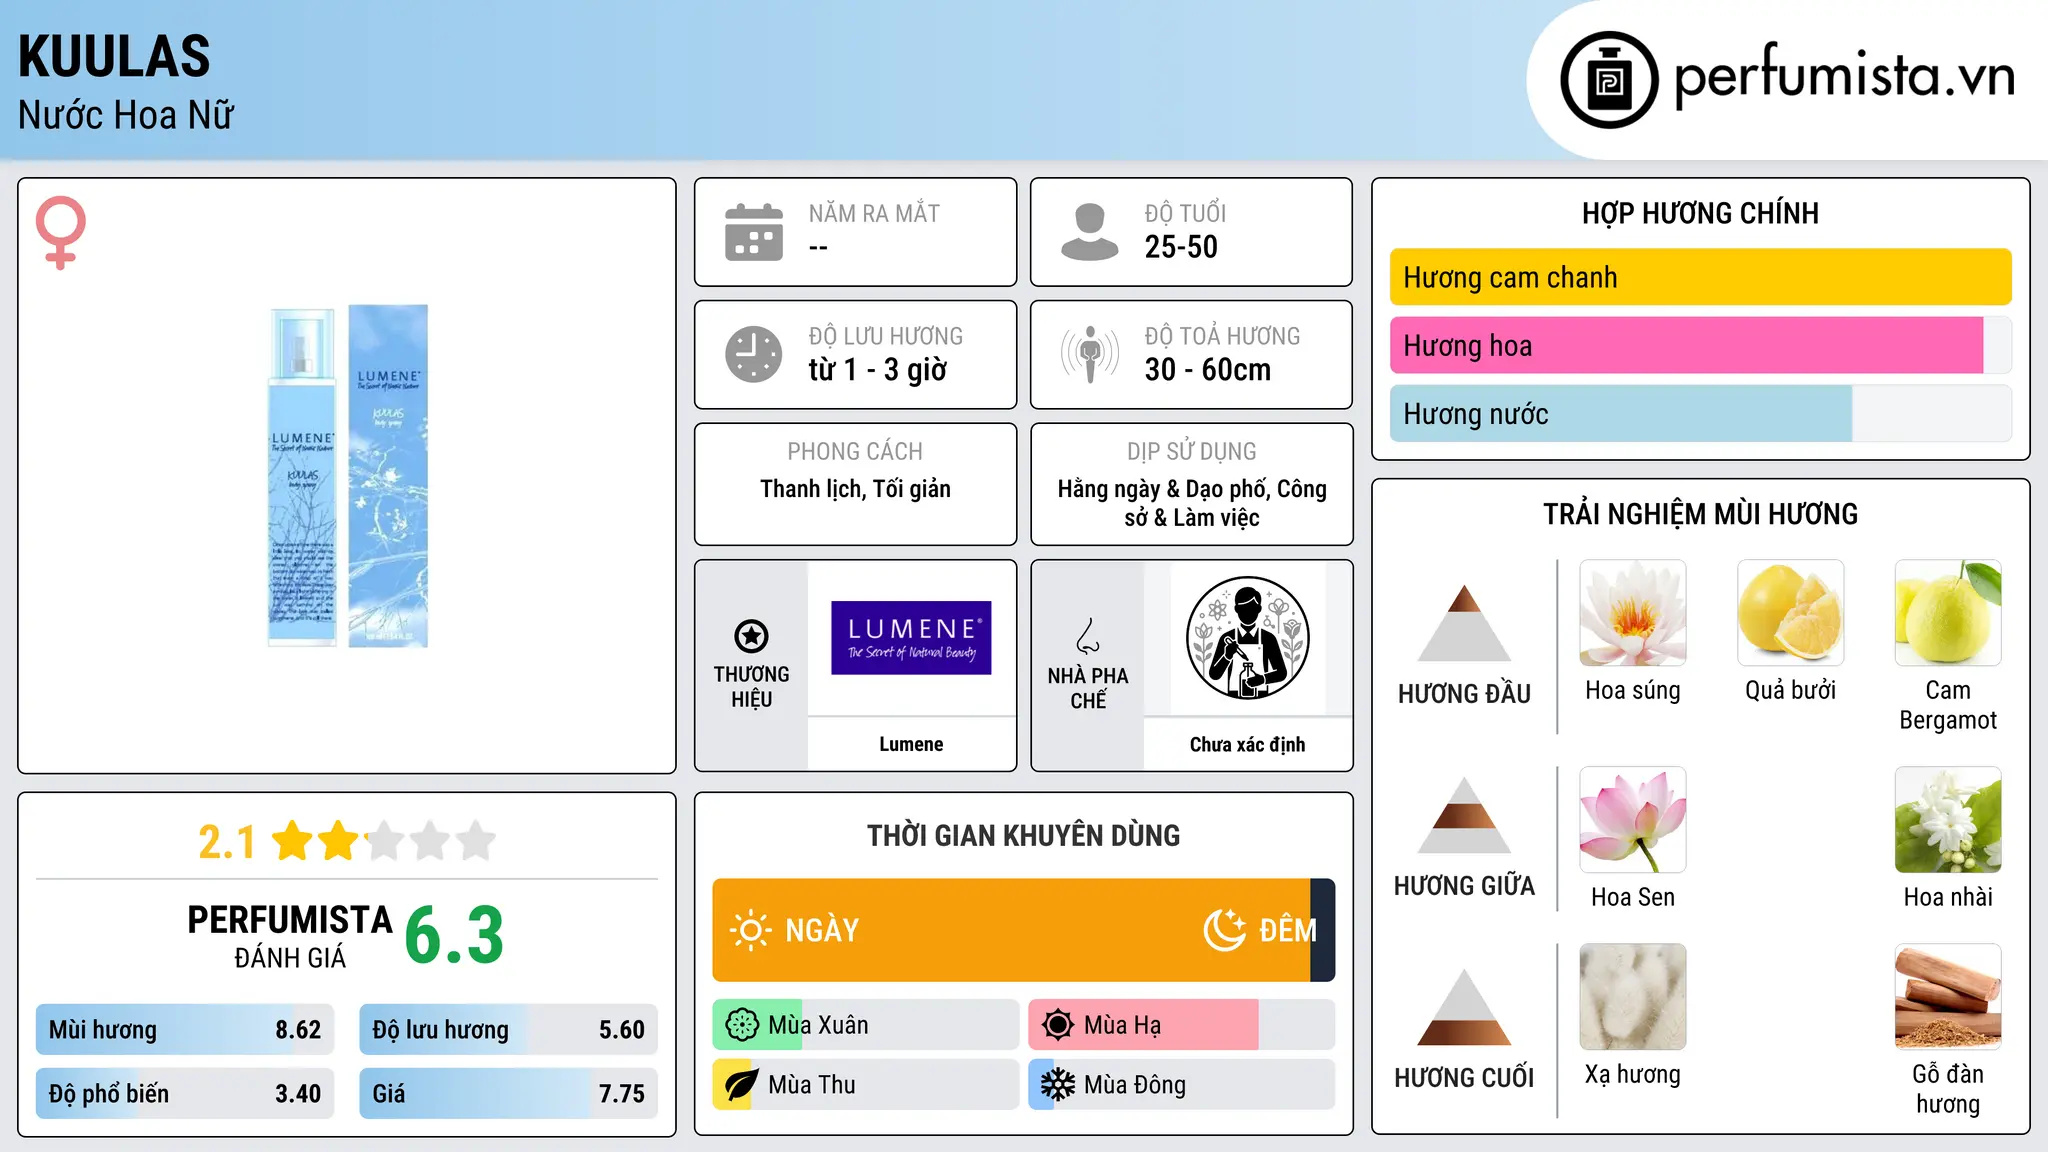Click the 2.1 star rating number
Screen dimensions: 2048x1152
(x=227, y=842)
